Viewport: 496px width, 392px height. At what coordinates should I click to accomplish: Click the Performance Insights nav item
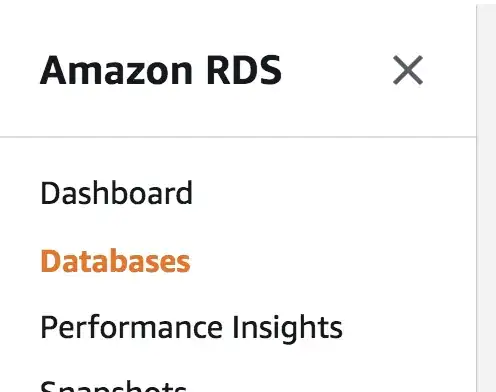(191, 328)
